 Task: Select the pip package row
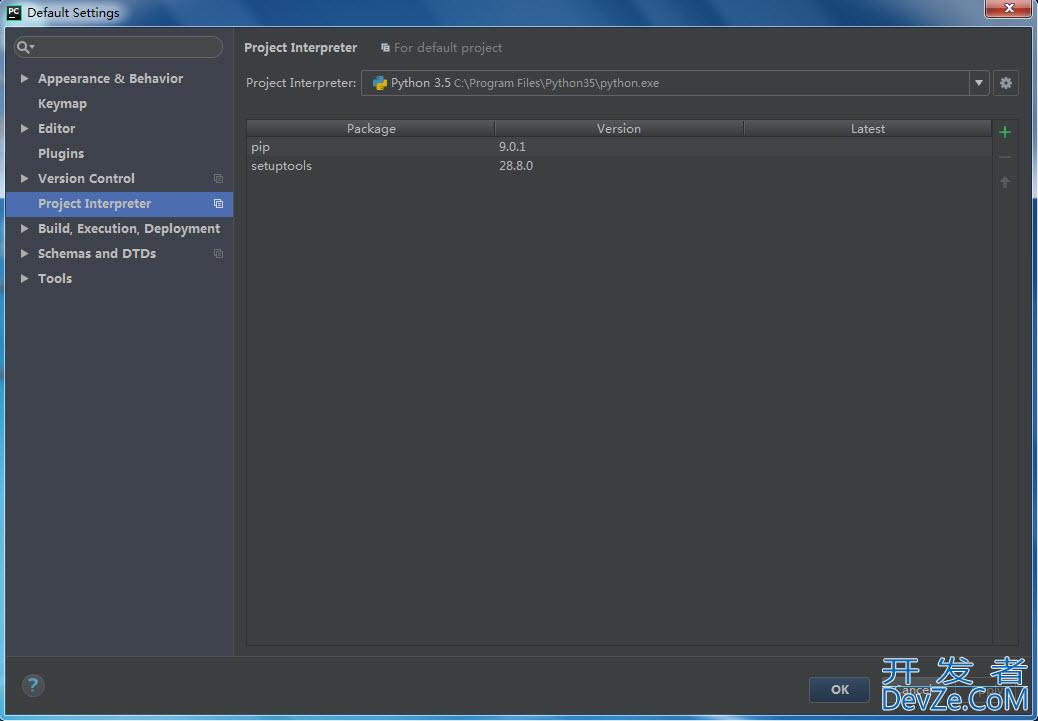(619, 147)
